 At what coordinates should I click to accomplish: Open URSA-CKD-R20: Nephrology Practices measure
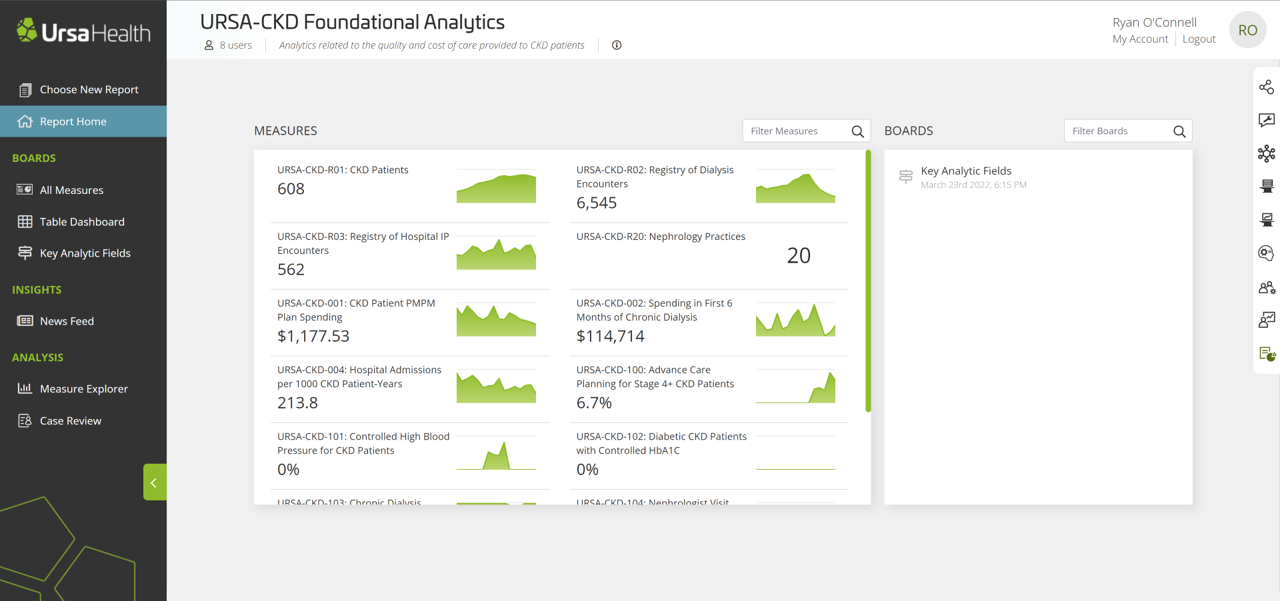point(709,254)
